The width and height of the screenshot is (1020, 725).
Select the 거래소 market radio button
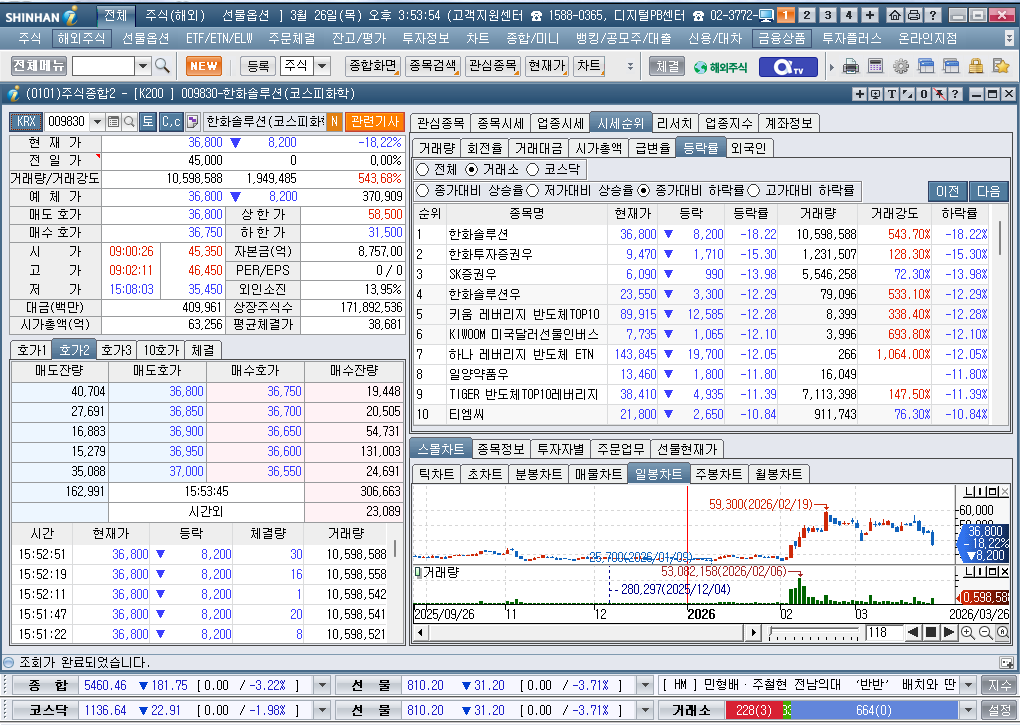[x=472, y=170]
